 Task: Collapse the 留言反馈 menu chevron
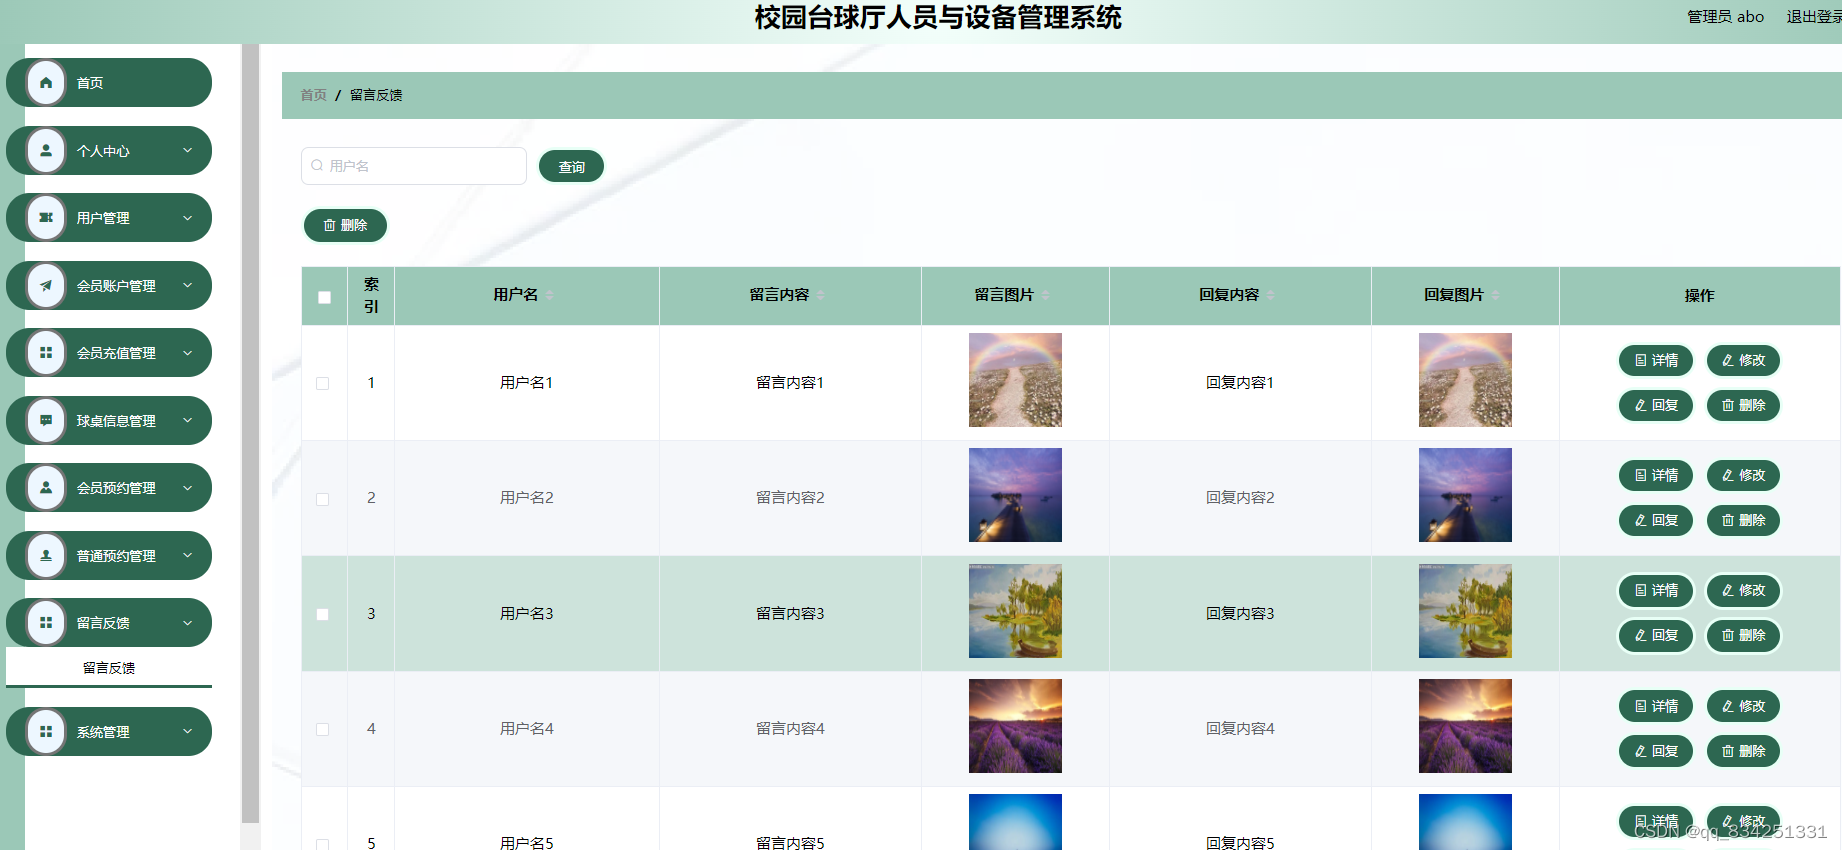point(187,623)
